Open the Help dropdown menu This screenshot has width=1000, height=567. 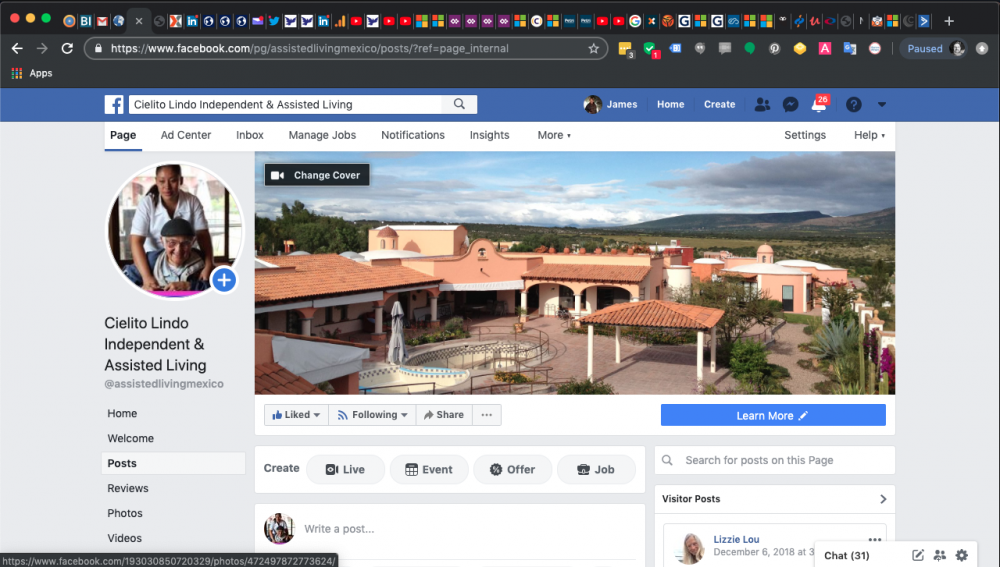pyautogui.click(x=868, y=135)
